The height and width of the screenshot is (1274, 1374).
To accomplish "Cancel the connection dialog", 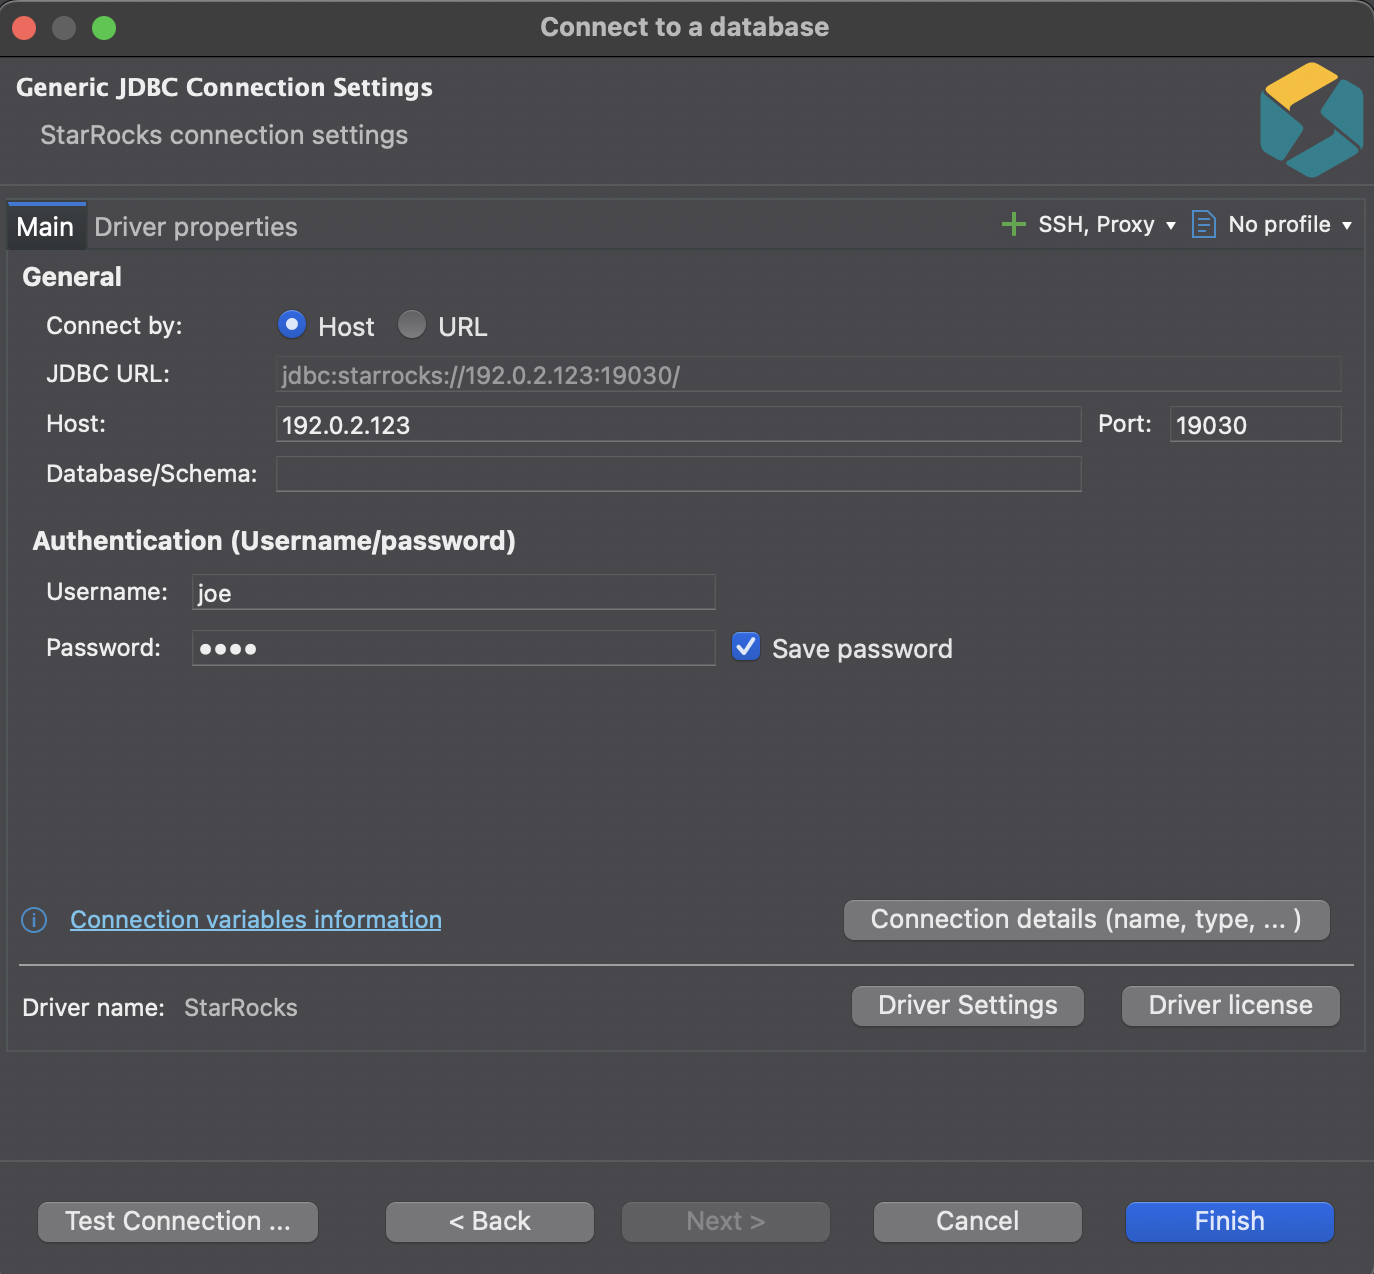I will pos(978,1222).
